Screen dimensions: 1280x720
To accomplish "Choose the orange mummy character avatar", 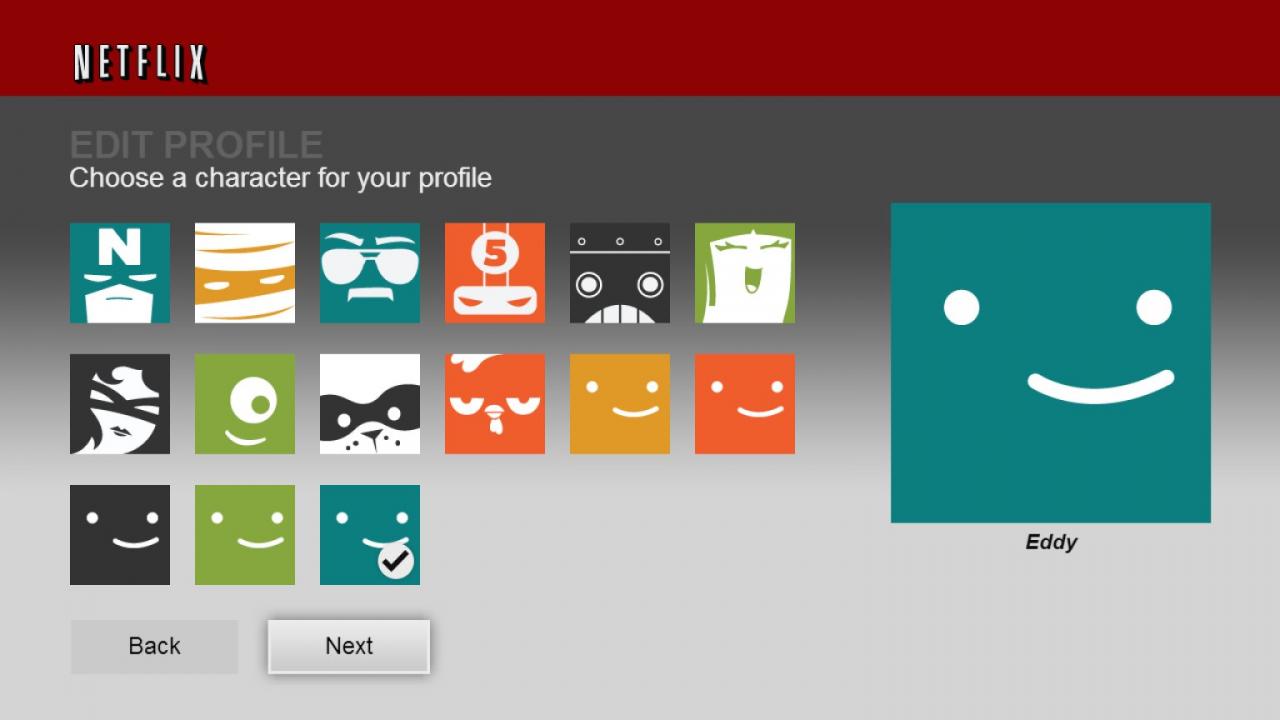I will click(x=244, y=273).
